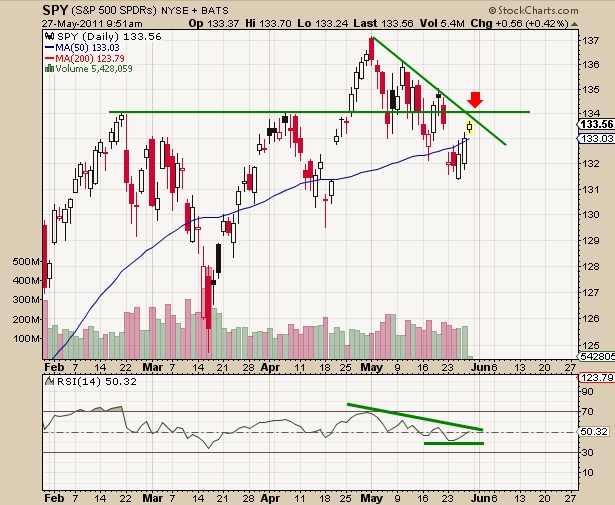Screen dimensions: 615x505
Task: Click the large SPY ticker title
Action: [x=56, y=9]
